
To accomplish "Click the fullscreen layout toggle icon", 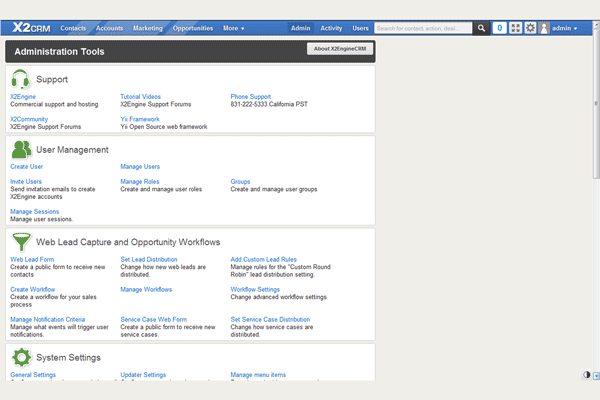I will 515,28.
